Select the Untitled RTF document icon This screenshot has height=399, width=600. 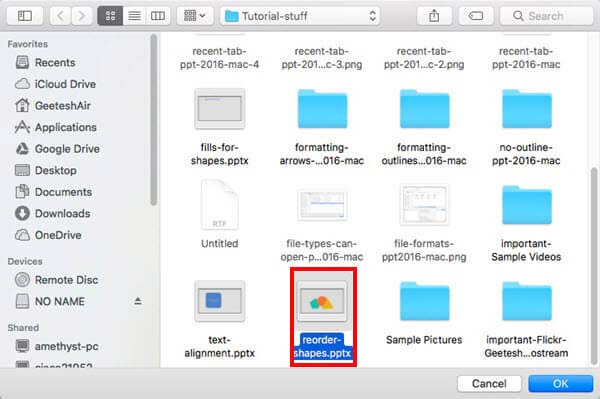(x=220, y=205)
